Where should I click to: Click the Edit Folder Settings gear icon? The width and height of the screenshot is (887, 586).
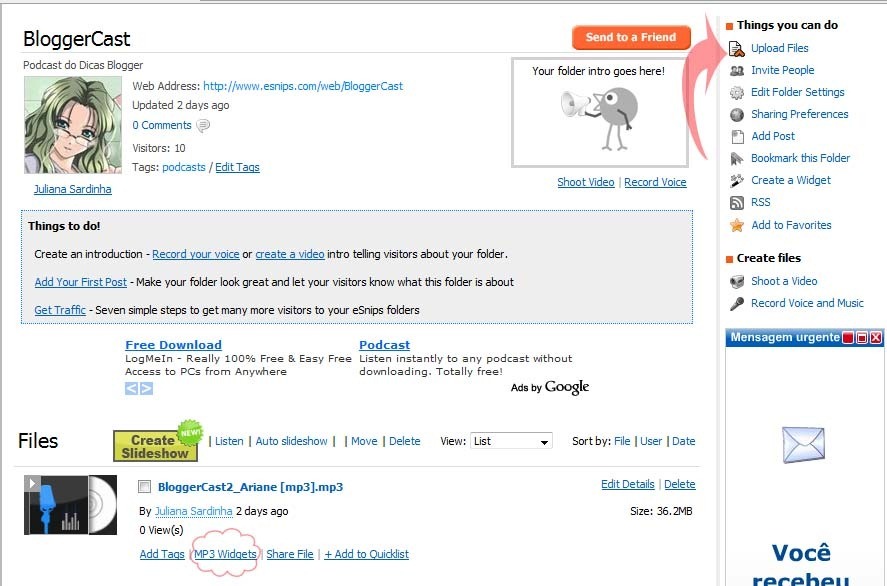(x=737, y=92)
